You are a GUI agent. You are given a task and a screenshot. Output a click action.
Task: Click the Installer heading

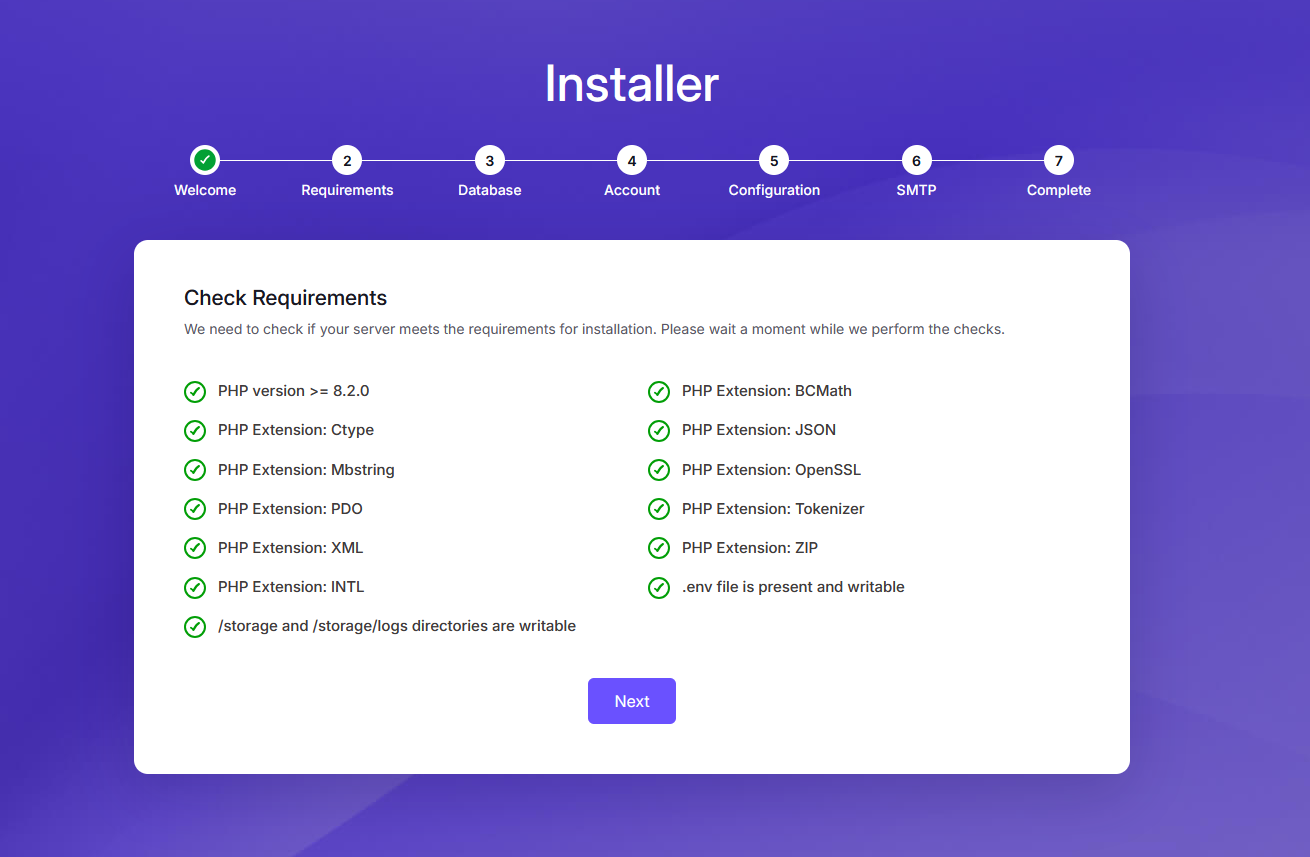[x=631, y=84]
